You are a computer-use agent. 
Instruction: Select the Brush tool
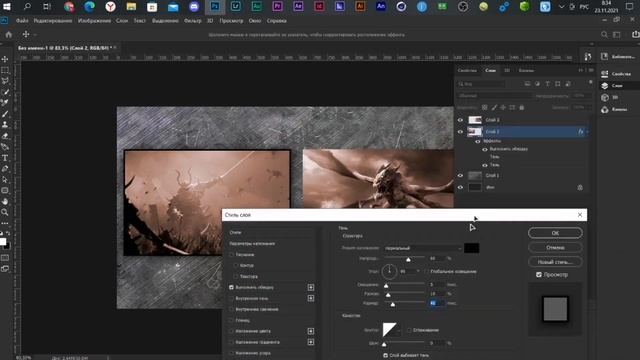pyautogui.click(x=5, y=114)
